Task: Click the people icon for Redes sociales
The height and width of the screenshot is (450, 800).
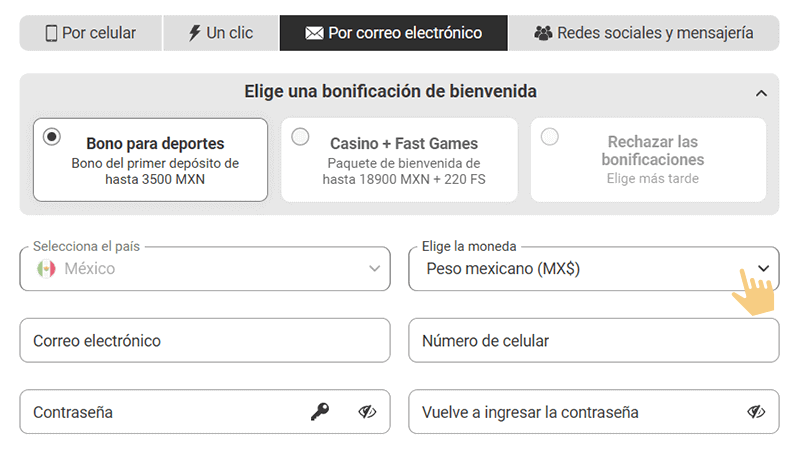Action: coord(543,33)
